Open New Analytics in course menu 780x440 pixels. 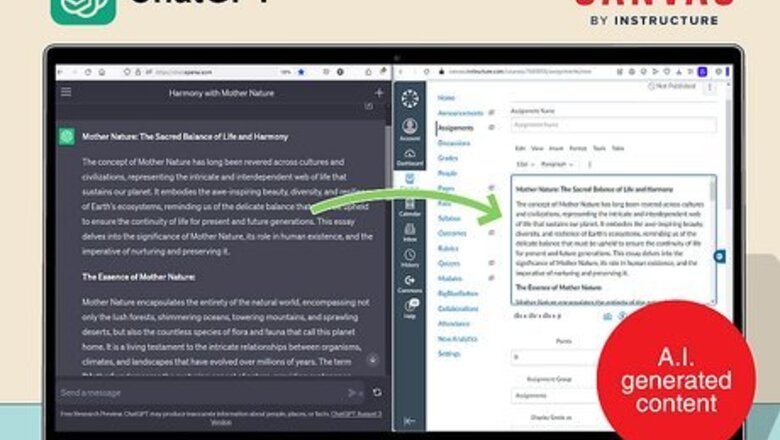coord(458,339)
